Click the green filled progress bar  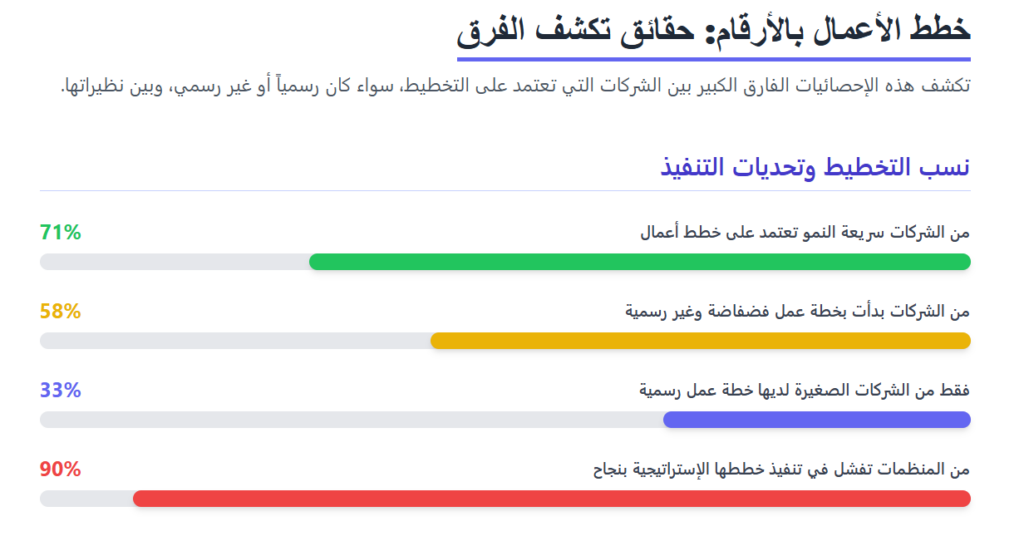pos(640,262)
